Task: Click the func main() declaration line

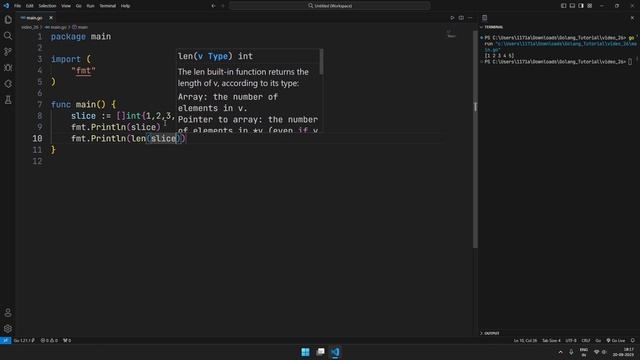Action: tap(83, 104)
